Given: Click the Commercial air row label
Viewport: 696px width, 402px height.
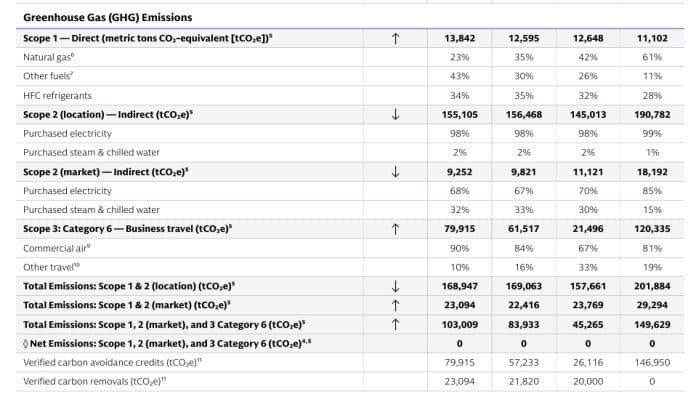Looking at the screenshot, I should tap(56, 248).
